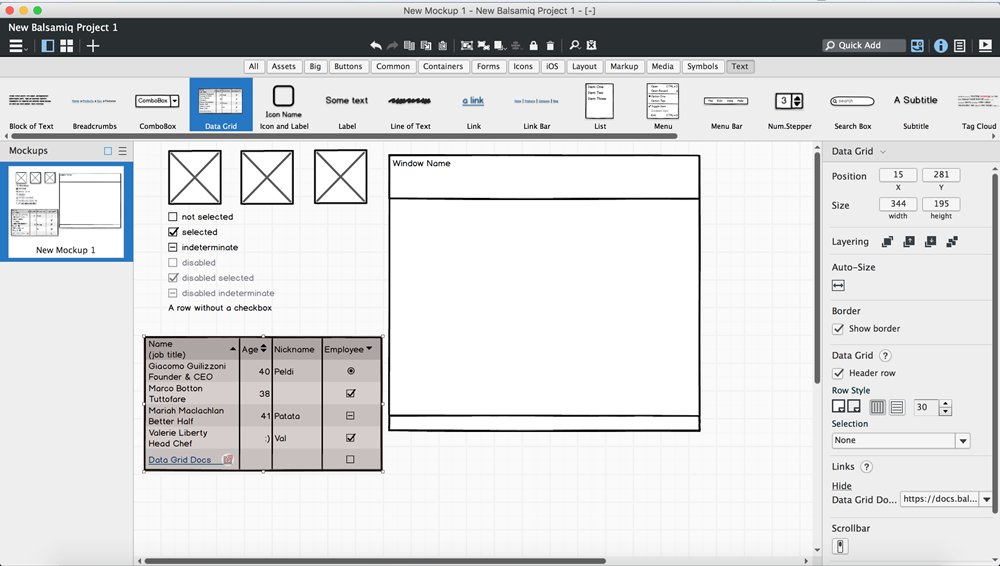Disable the Header row checkbox
Image resolution: width=1000 pixels, height=566 pixels.
point(839,373)
